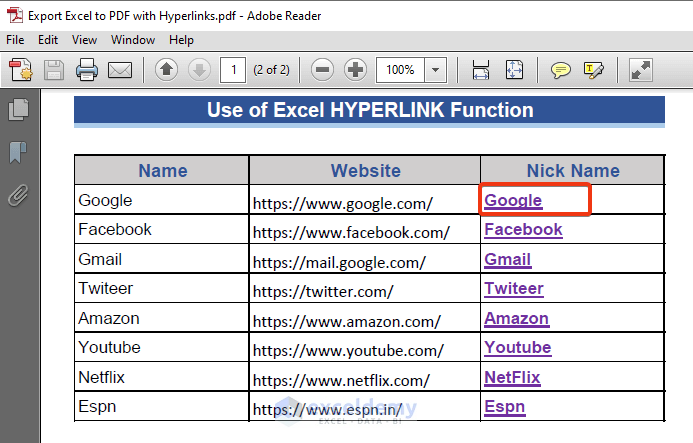Viewport: 693px width, 443px height.
Task: Click the (2 of 2) page count label
Action: point(271,70)
